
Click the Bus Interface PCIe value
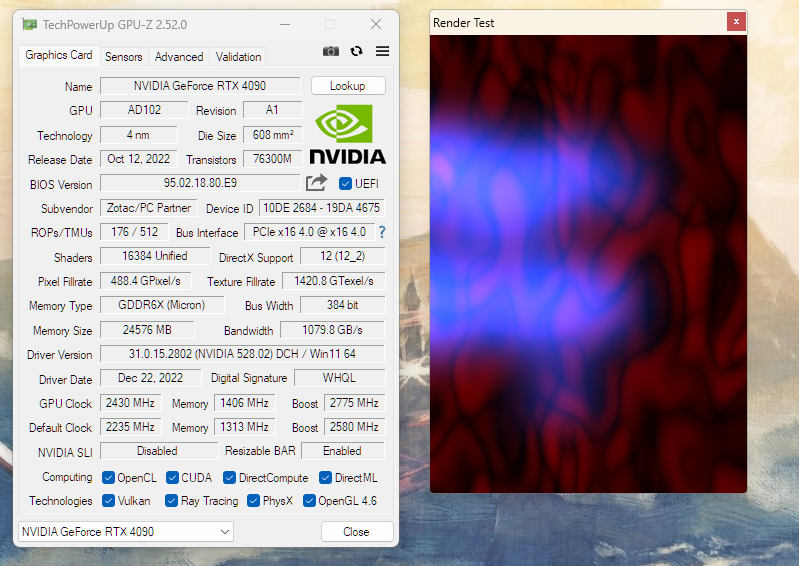click(309, 232)
